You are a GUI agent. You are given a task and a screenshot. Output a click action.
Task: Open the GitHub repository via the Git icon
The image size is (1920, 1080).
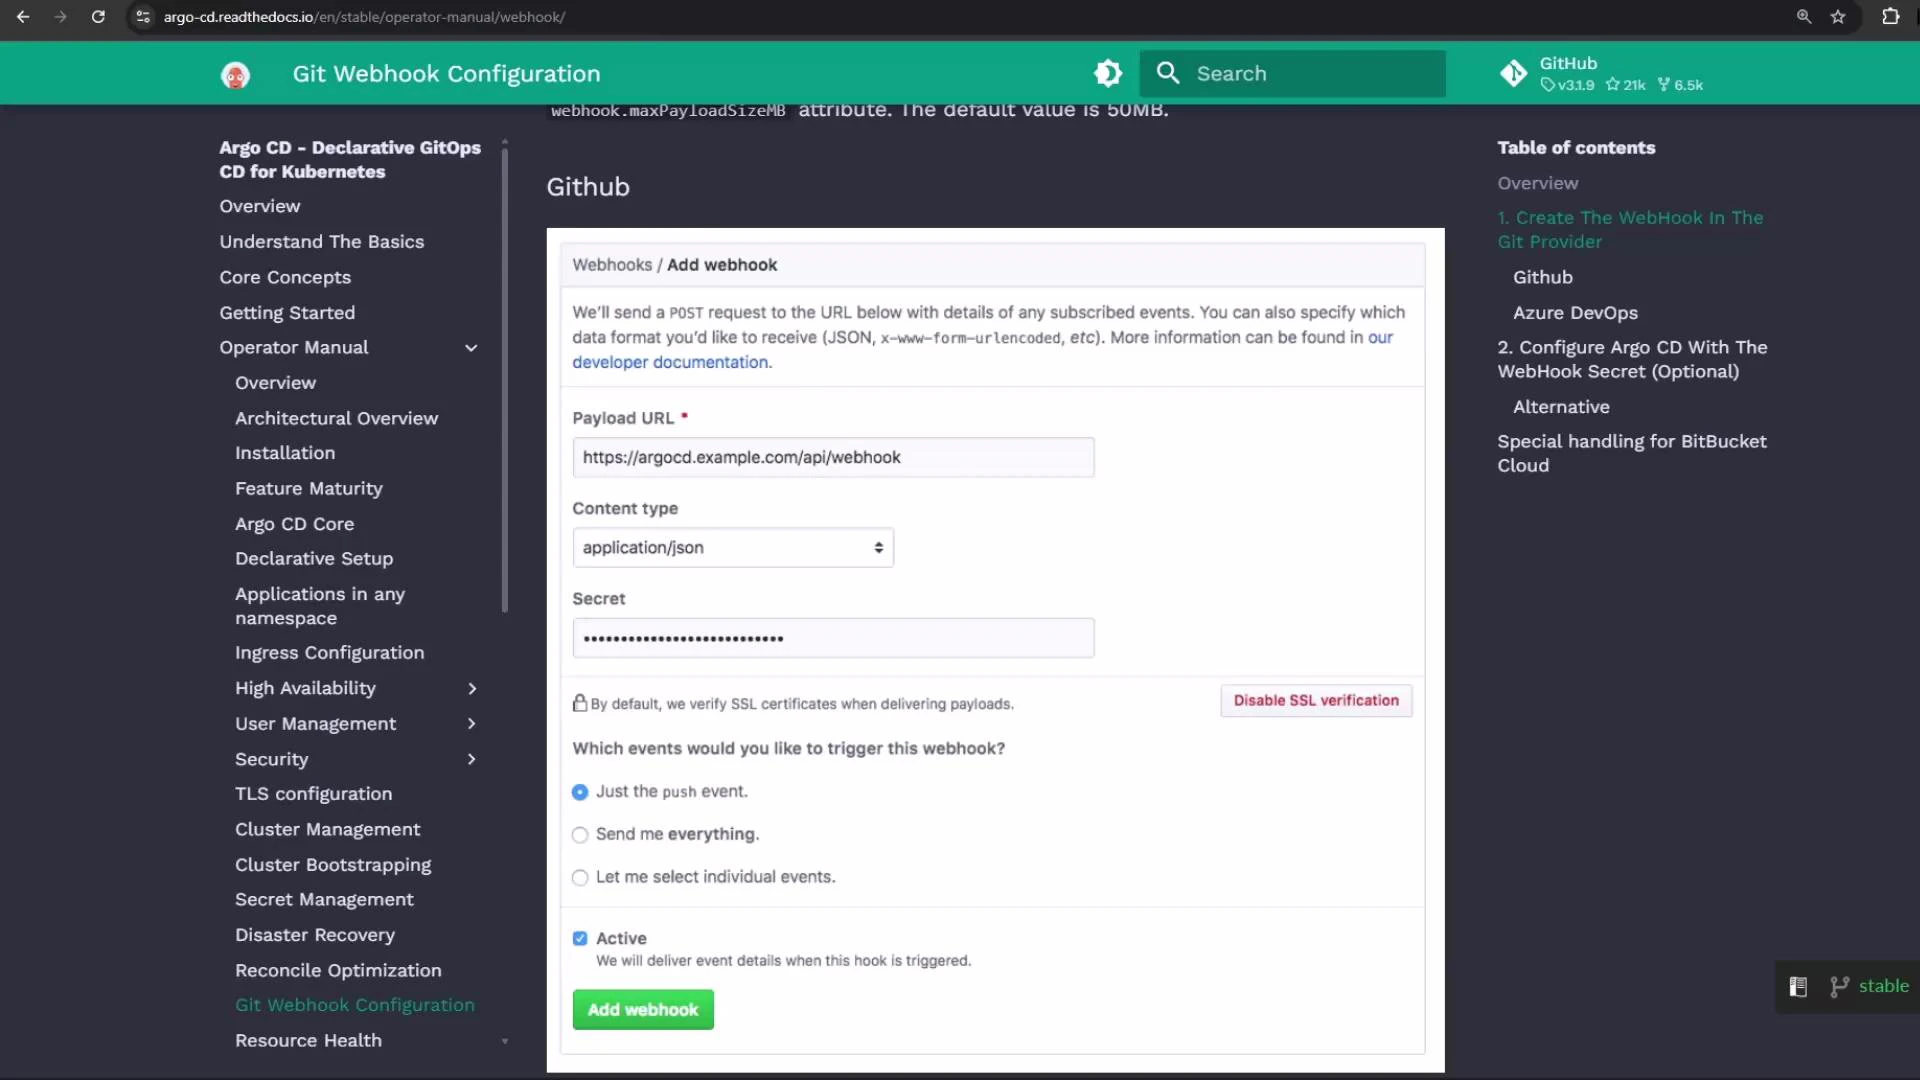point(1514,73)
